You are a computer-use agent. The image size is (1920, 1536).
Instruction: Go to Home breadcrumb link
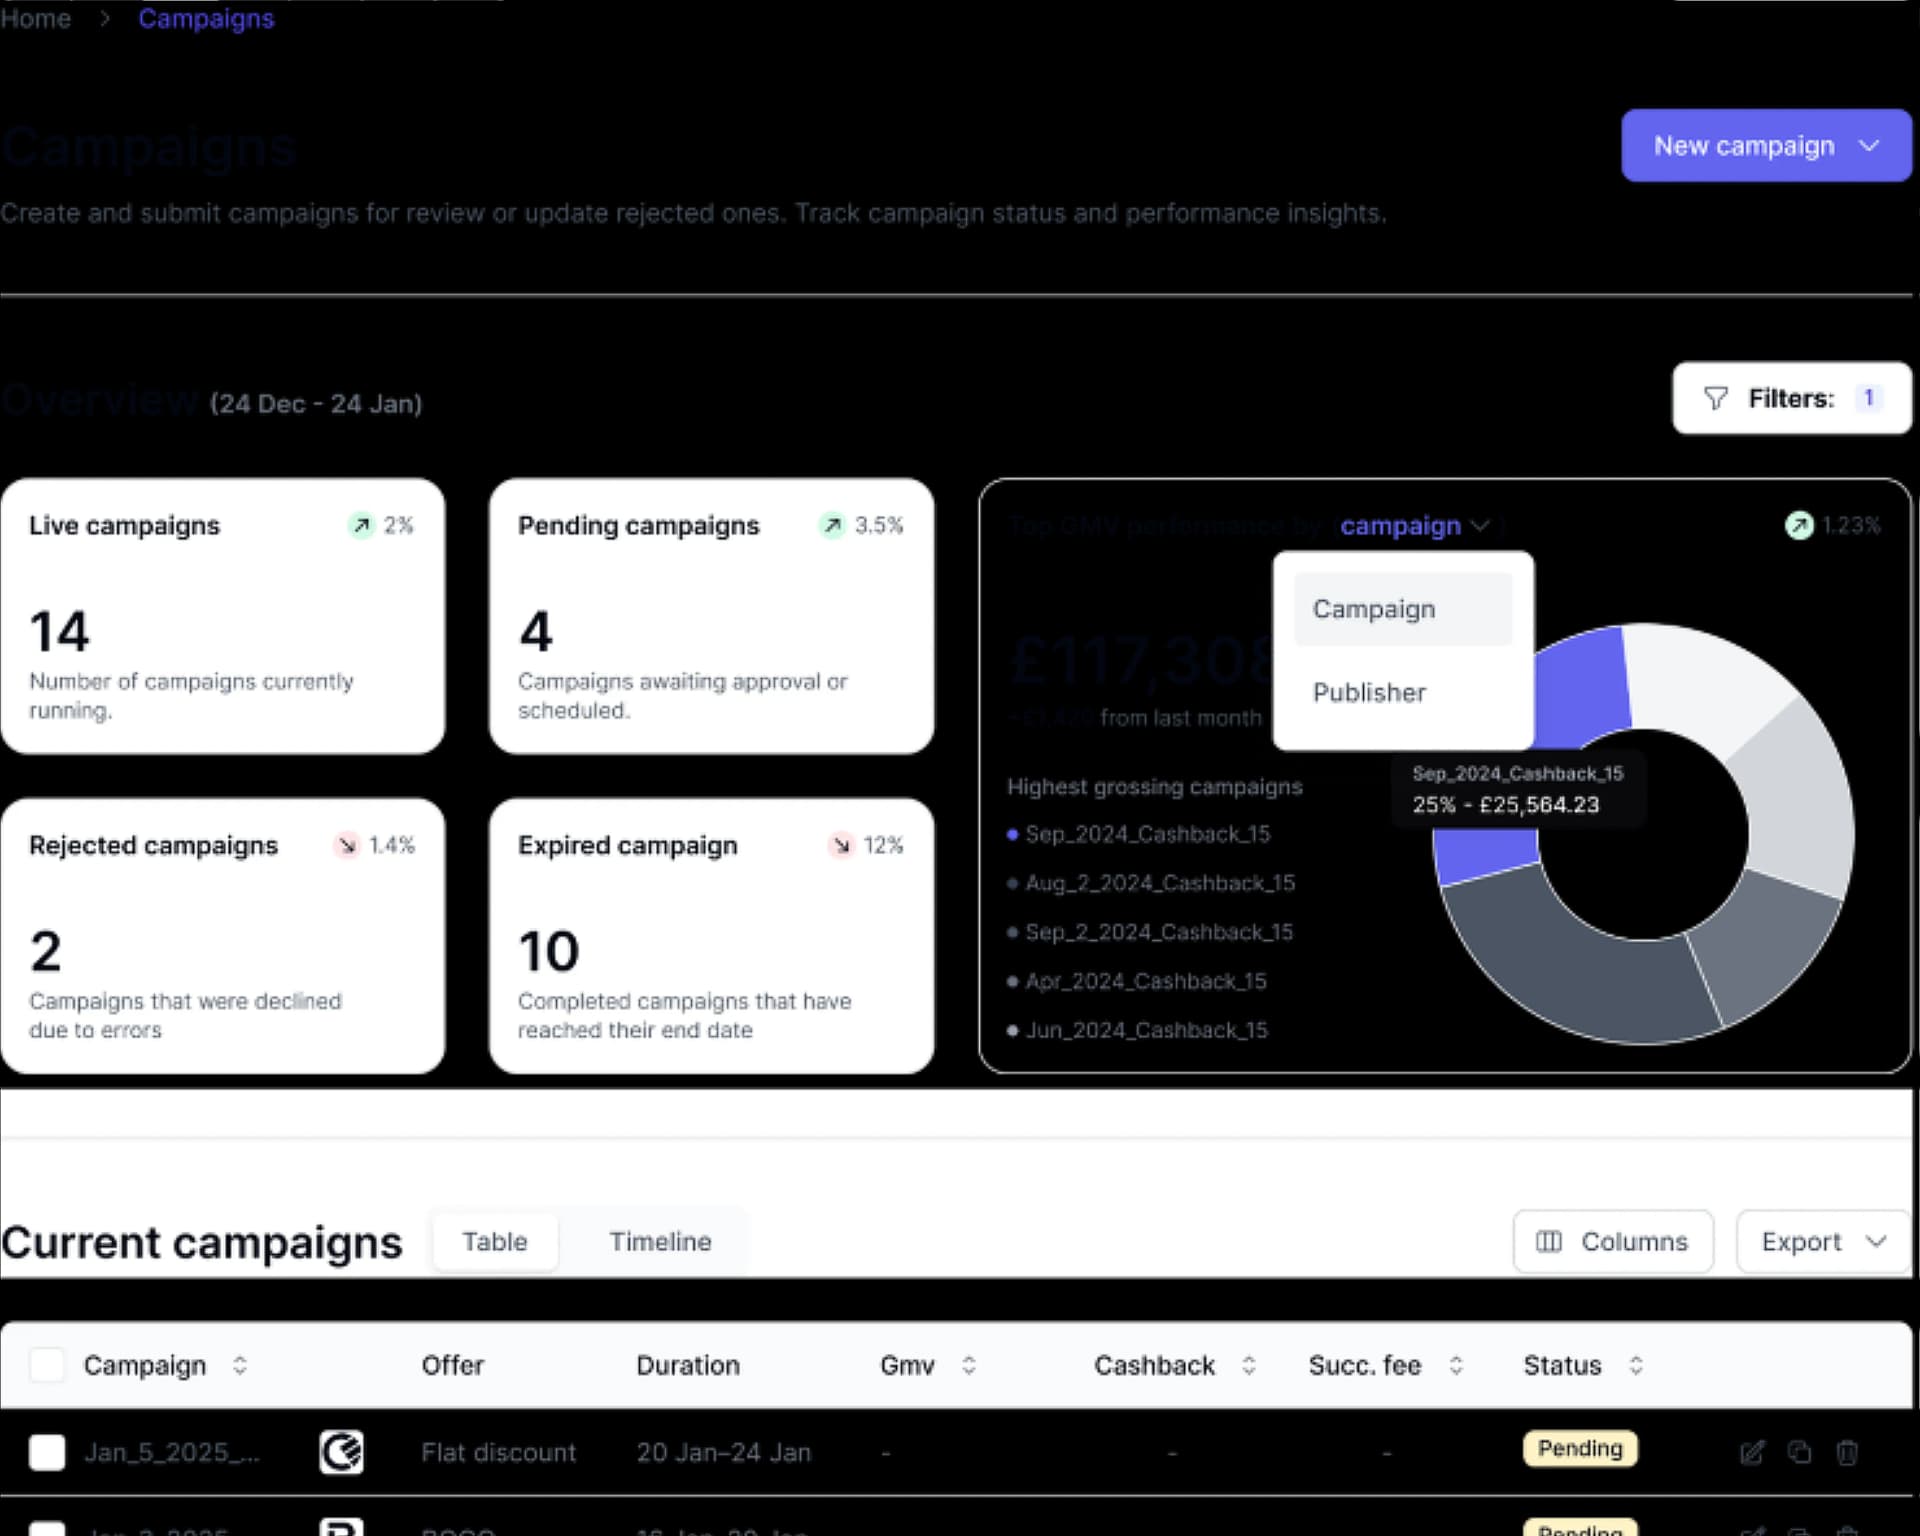(x=36, y=18)
